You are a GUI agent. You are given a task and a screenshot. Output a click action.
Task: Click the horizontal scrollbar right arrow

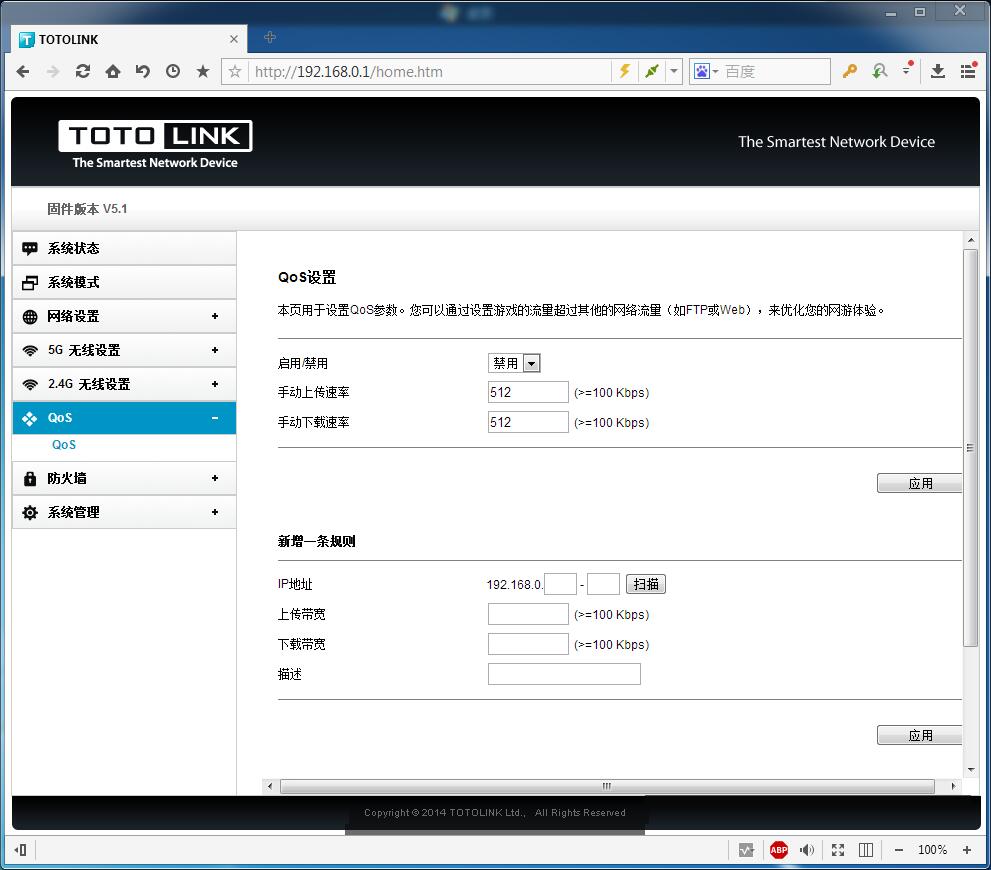[953, 787]
